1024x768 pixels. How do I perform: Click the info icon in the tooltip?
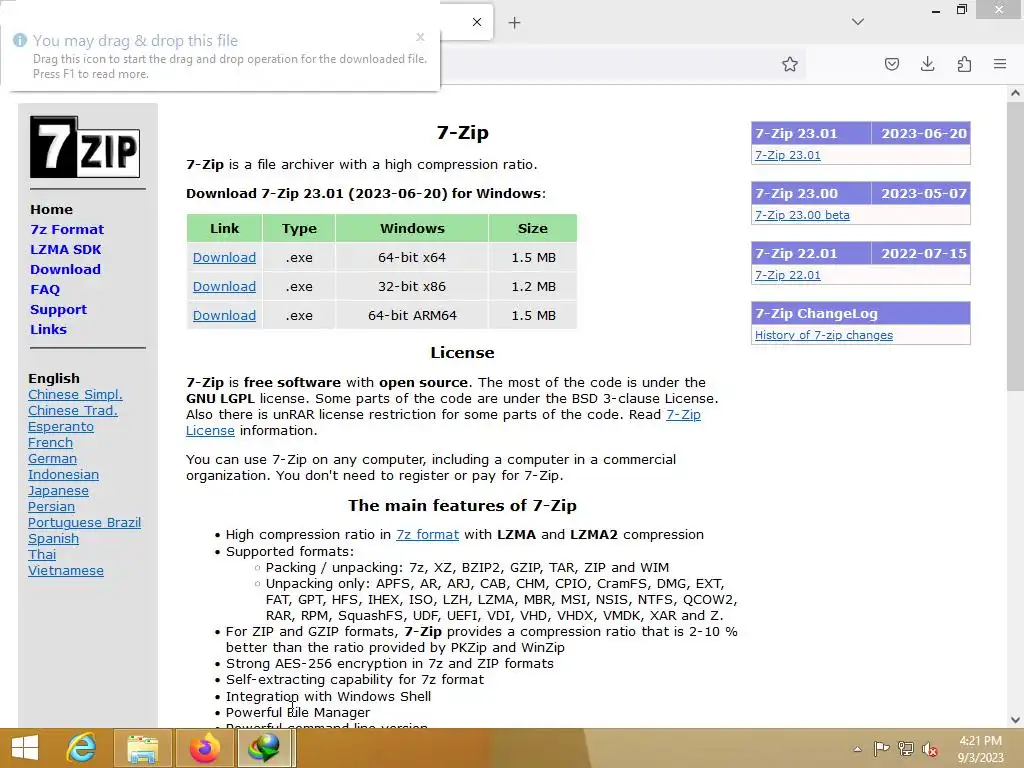pos(20,40)
